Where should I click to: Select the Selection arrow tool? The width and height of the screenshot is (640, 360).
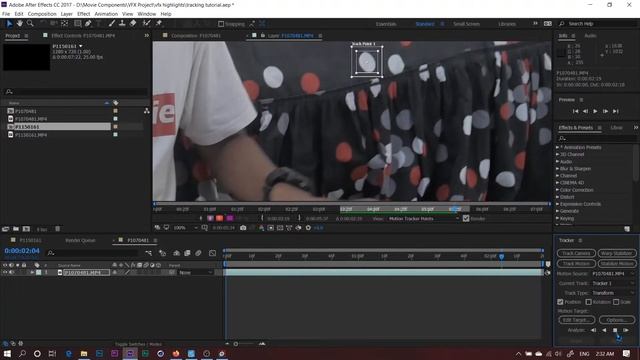tap(9, 24)
